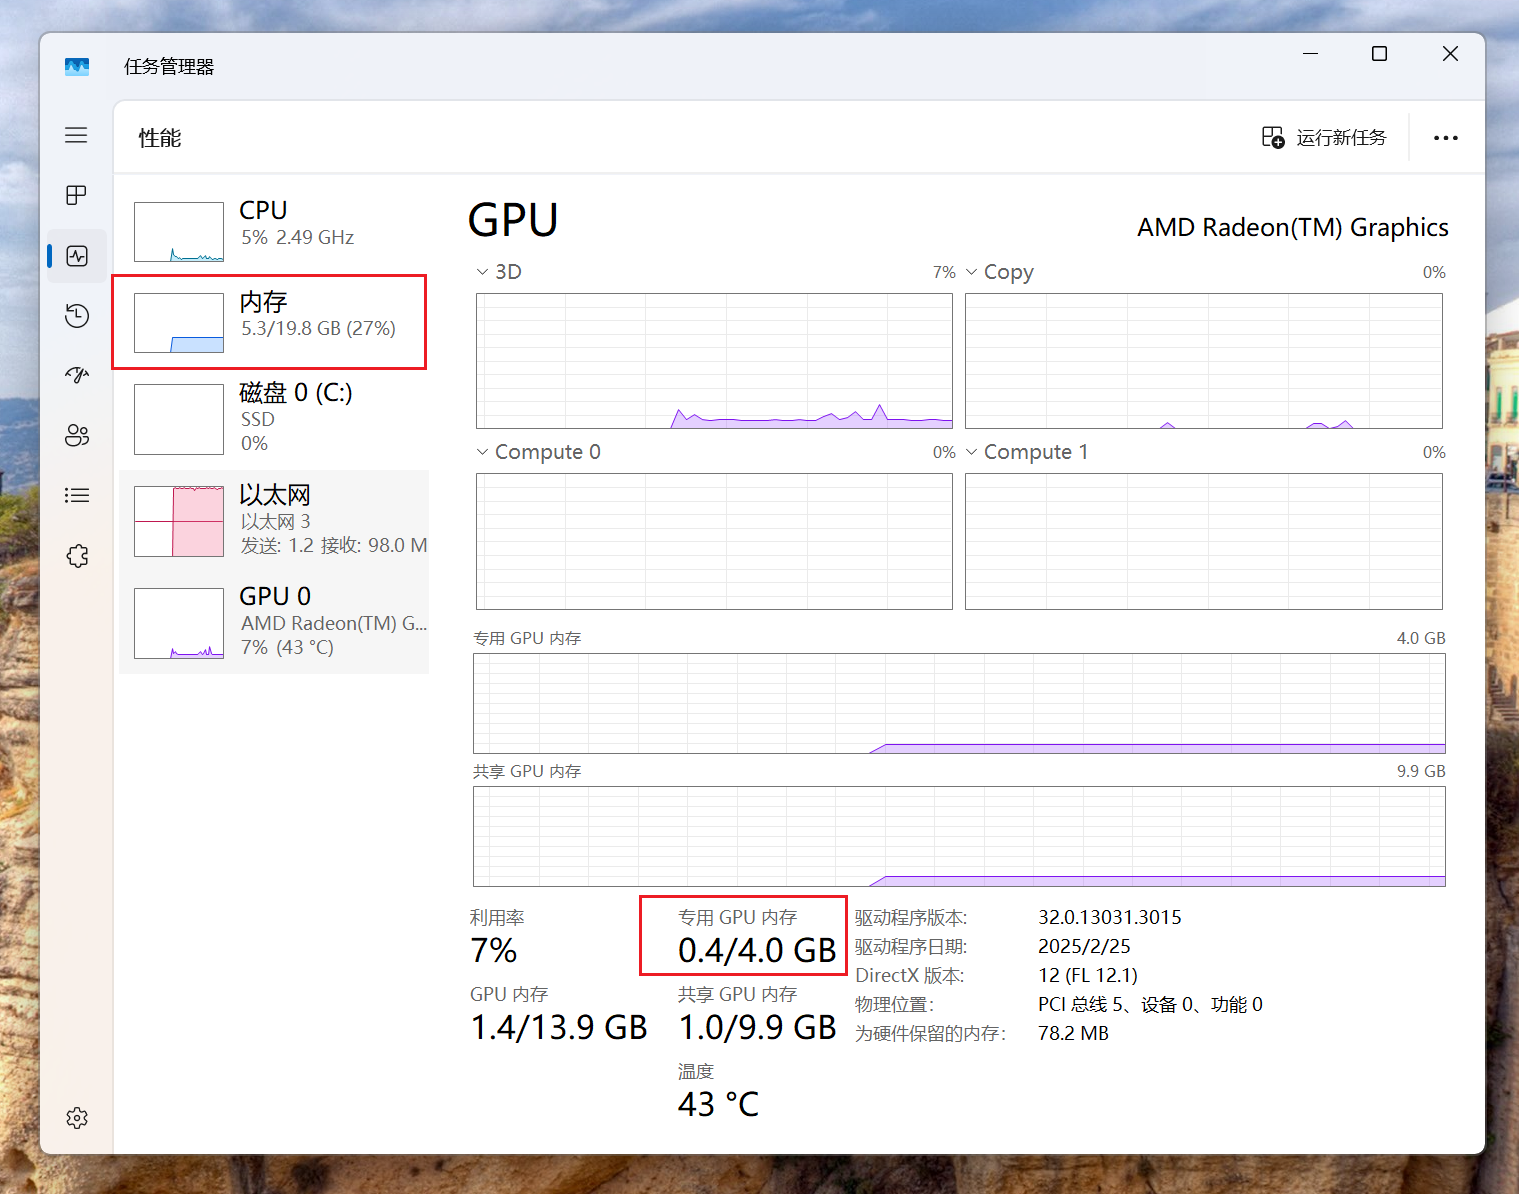This screenshot has height=1194, width=1519.
Task: Click the 0.4/4.0 GB dedicated memory value
Action: tap(757, 950)
